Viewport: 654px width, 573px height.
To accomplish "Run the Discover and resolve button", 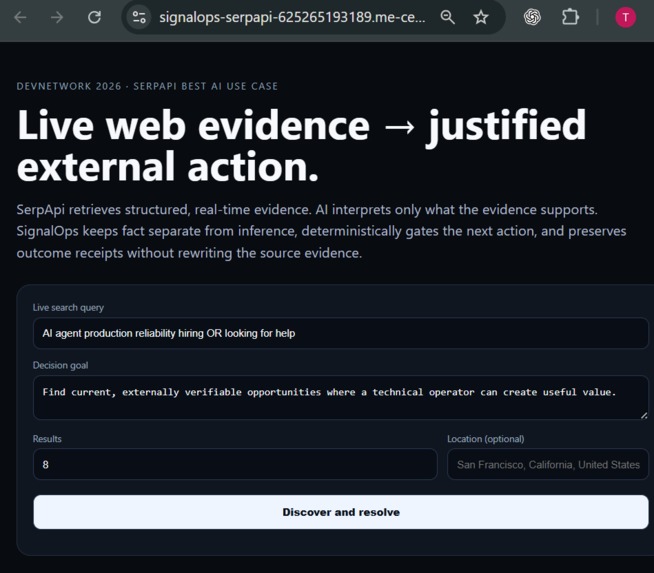I will click(x=341, y=512).
